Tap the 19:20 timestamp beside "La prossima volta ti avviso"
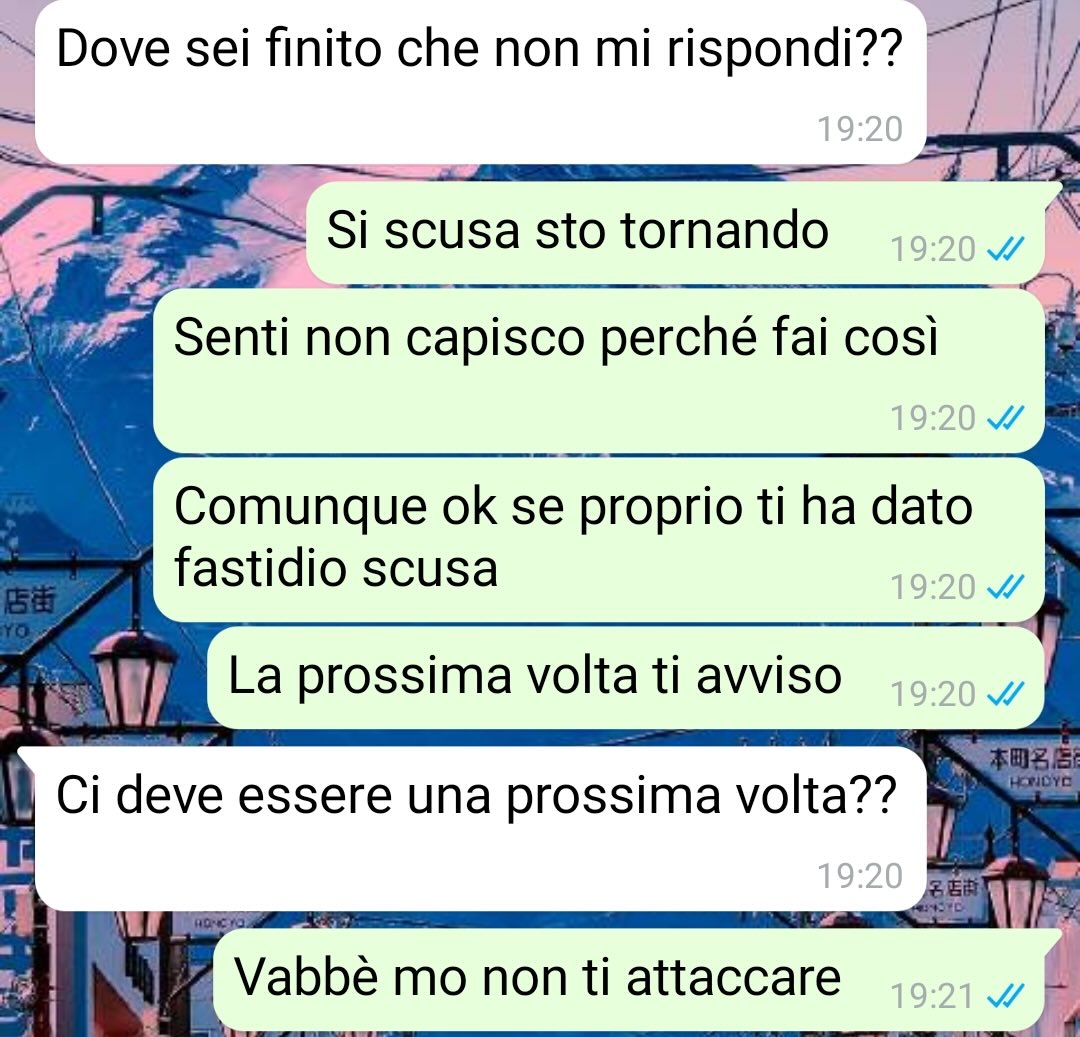1080x1037 pixels. pyautogui.click(x=933, y=694)
